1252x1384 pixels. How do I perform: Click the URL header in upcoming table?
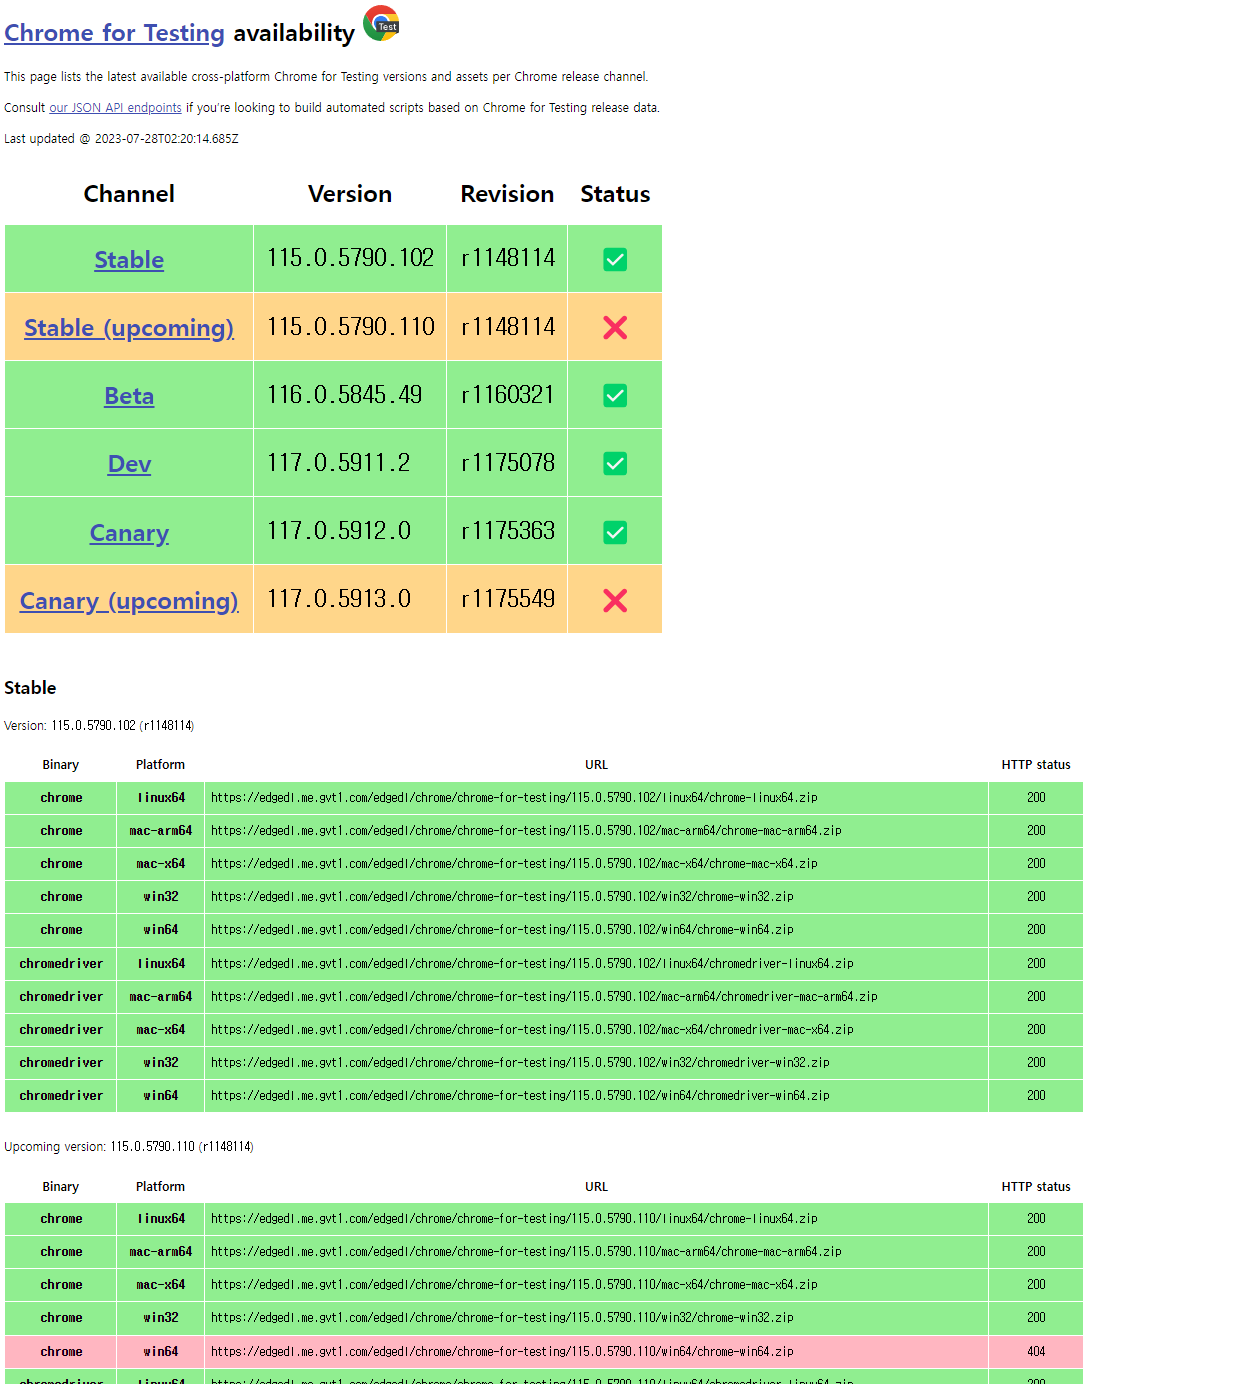coord(596,1187)
